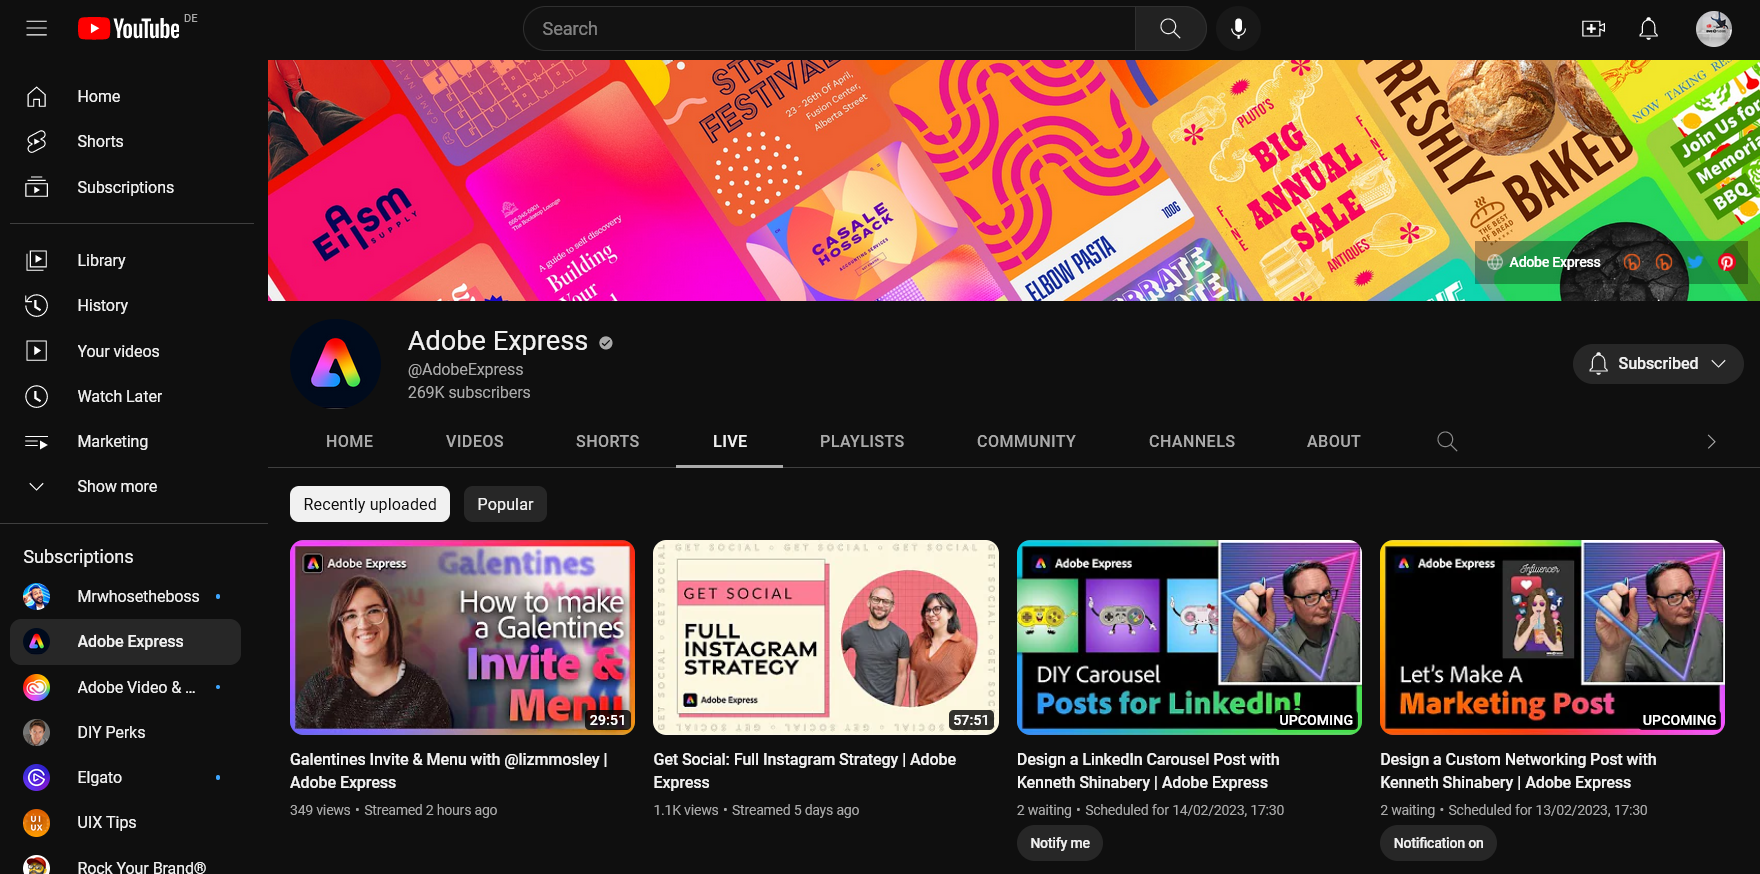Select the Popular filter chip

(505, 504)
